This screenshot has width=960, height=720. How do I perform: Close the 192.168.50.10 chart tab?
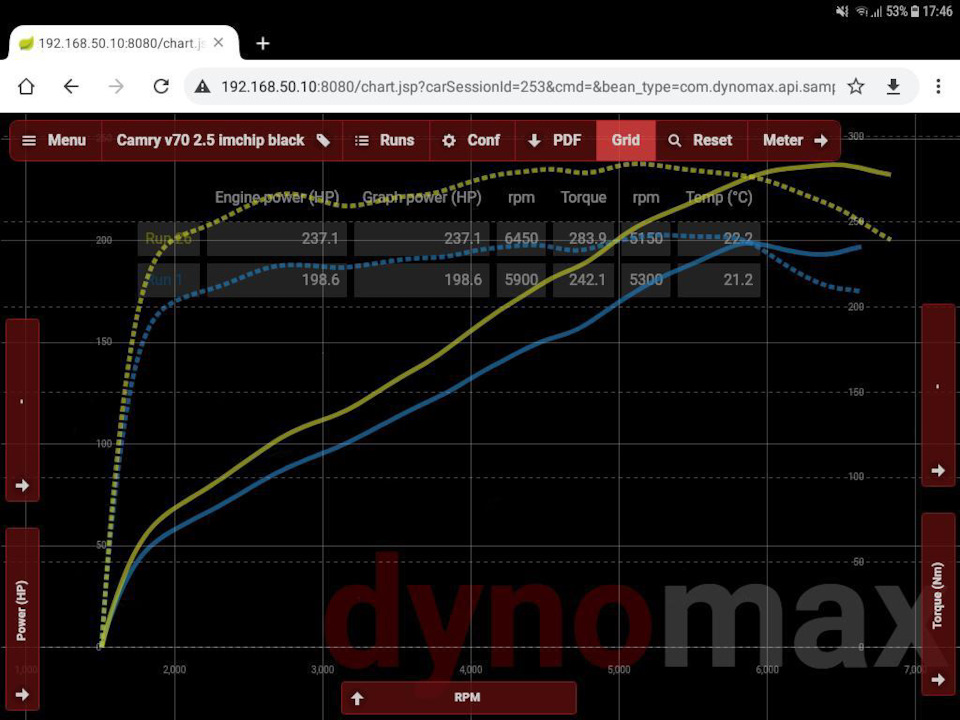point(219,43)
